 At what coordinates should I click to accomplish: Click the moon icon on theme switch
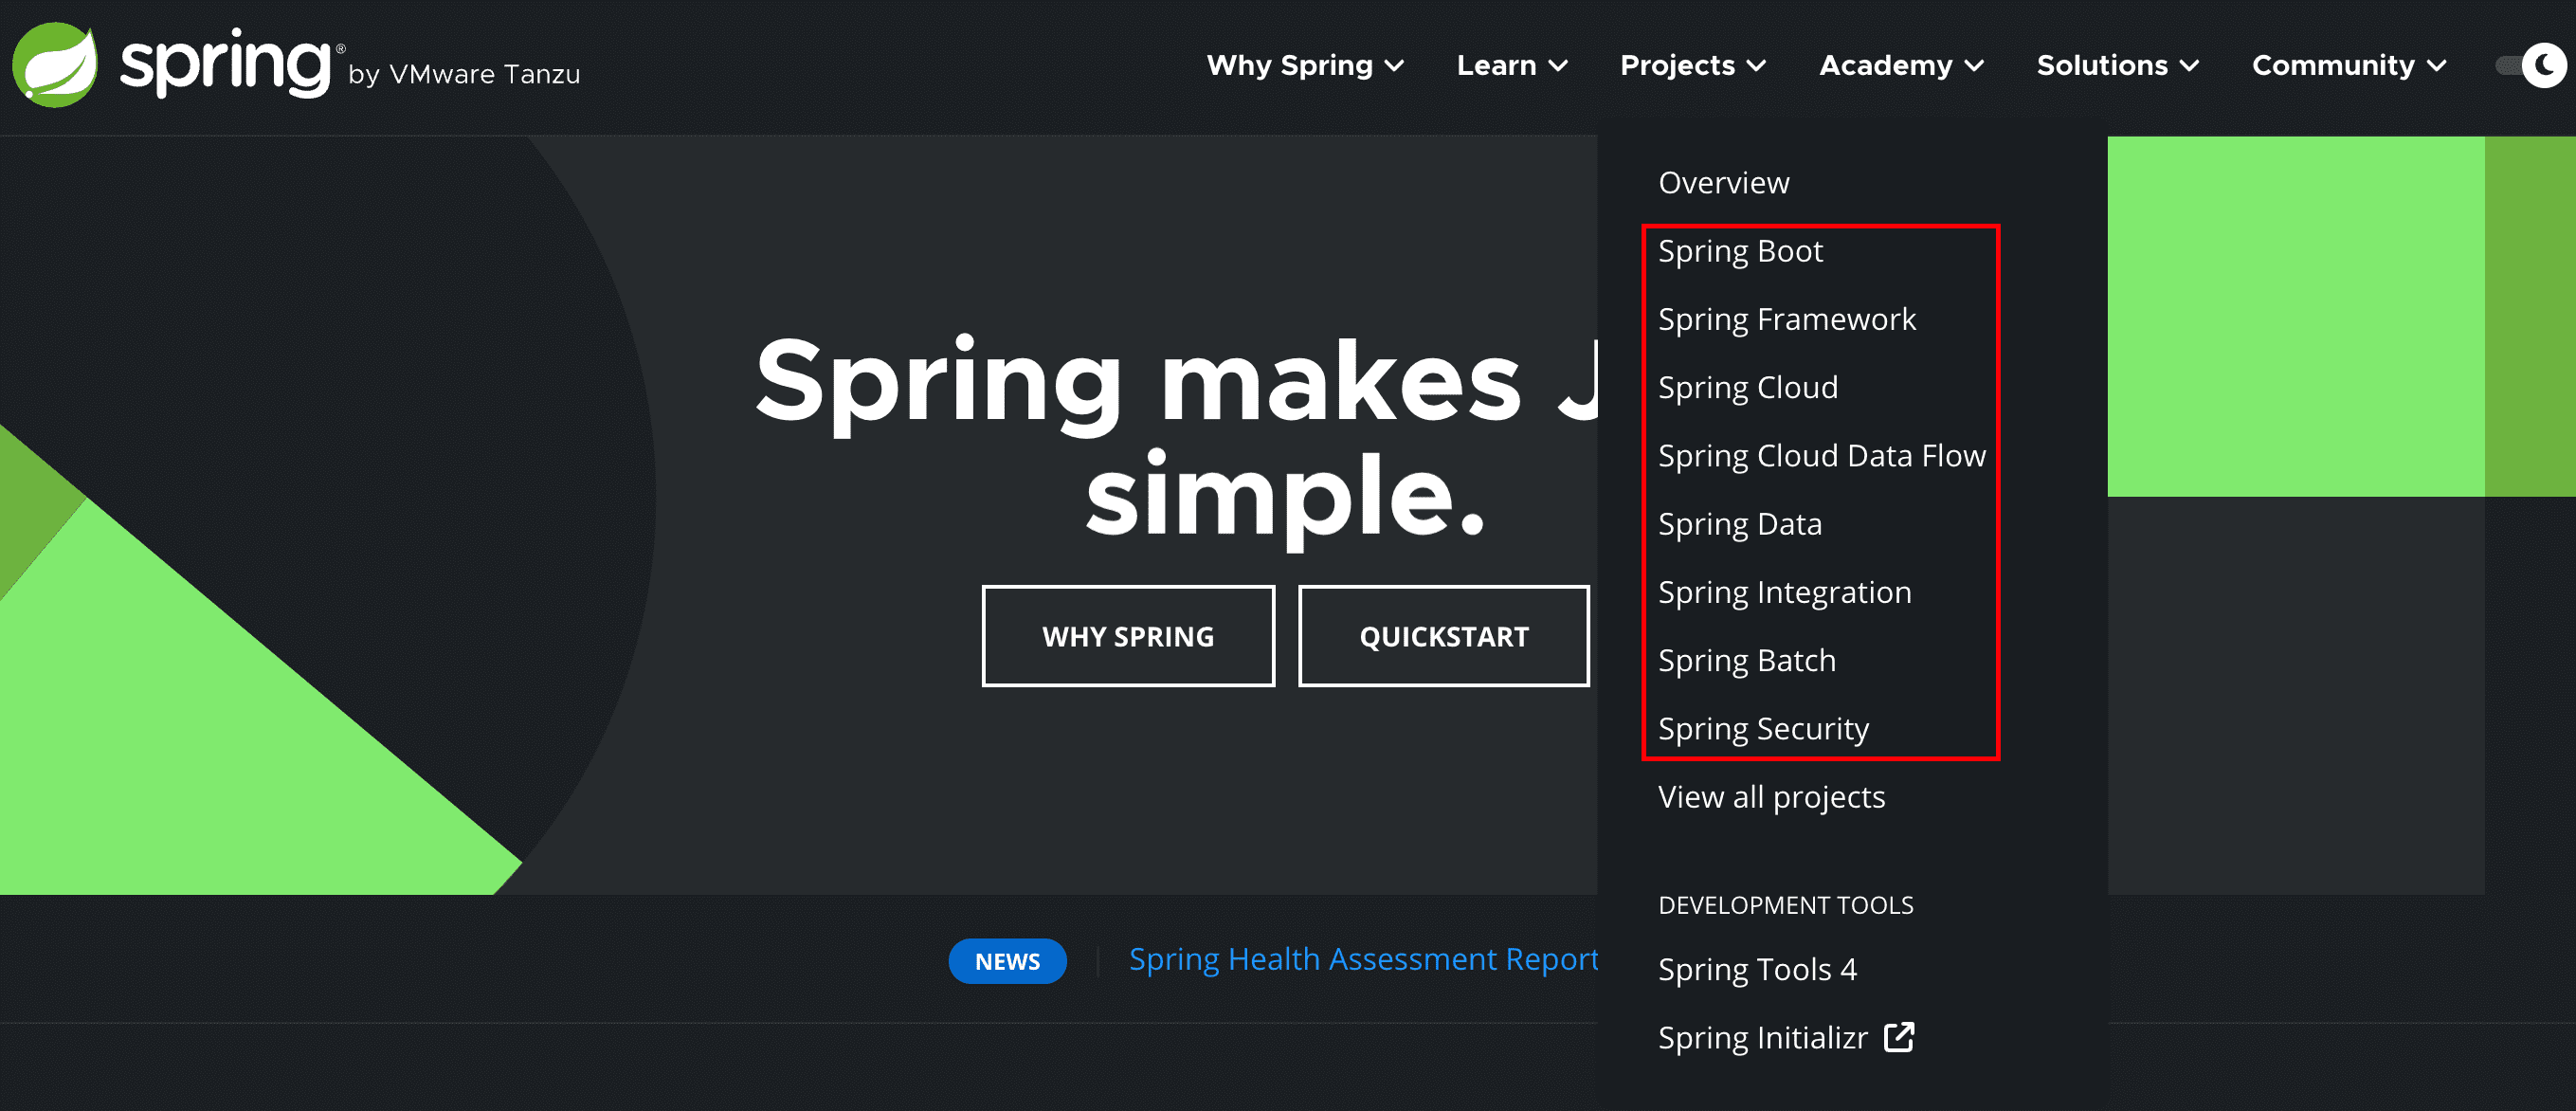click(2545, 66)
